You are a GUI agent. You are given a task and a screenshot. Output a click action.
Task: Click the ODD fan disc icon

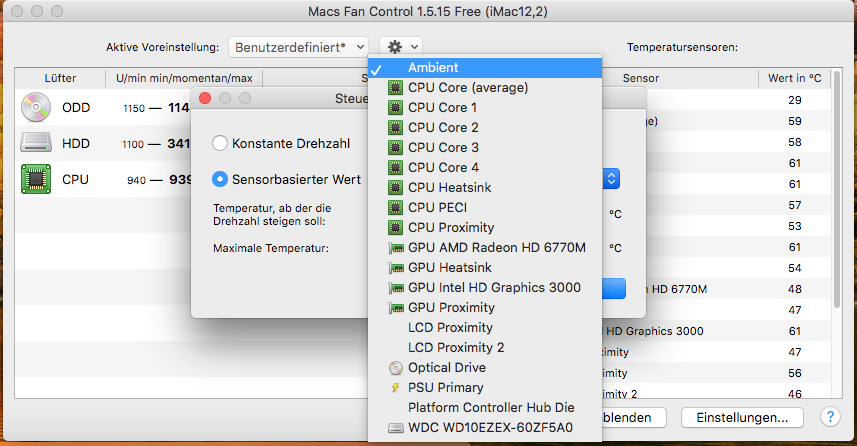pyautogui.click(x=36, y=107)
